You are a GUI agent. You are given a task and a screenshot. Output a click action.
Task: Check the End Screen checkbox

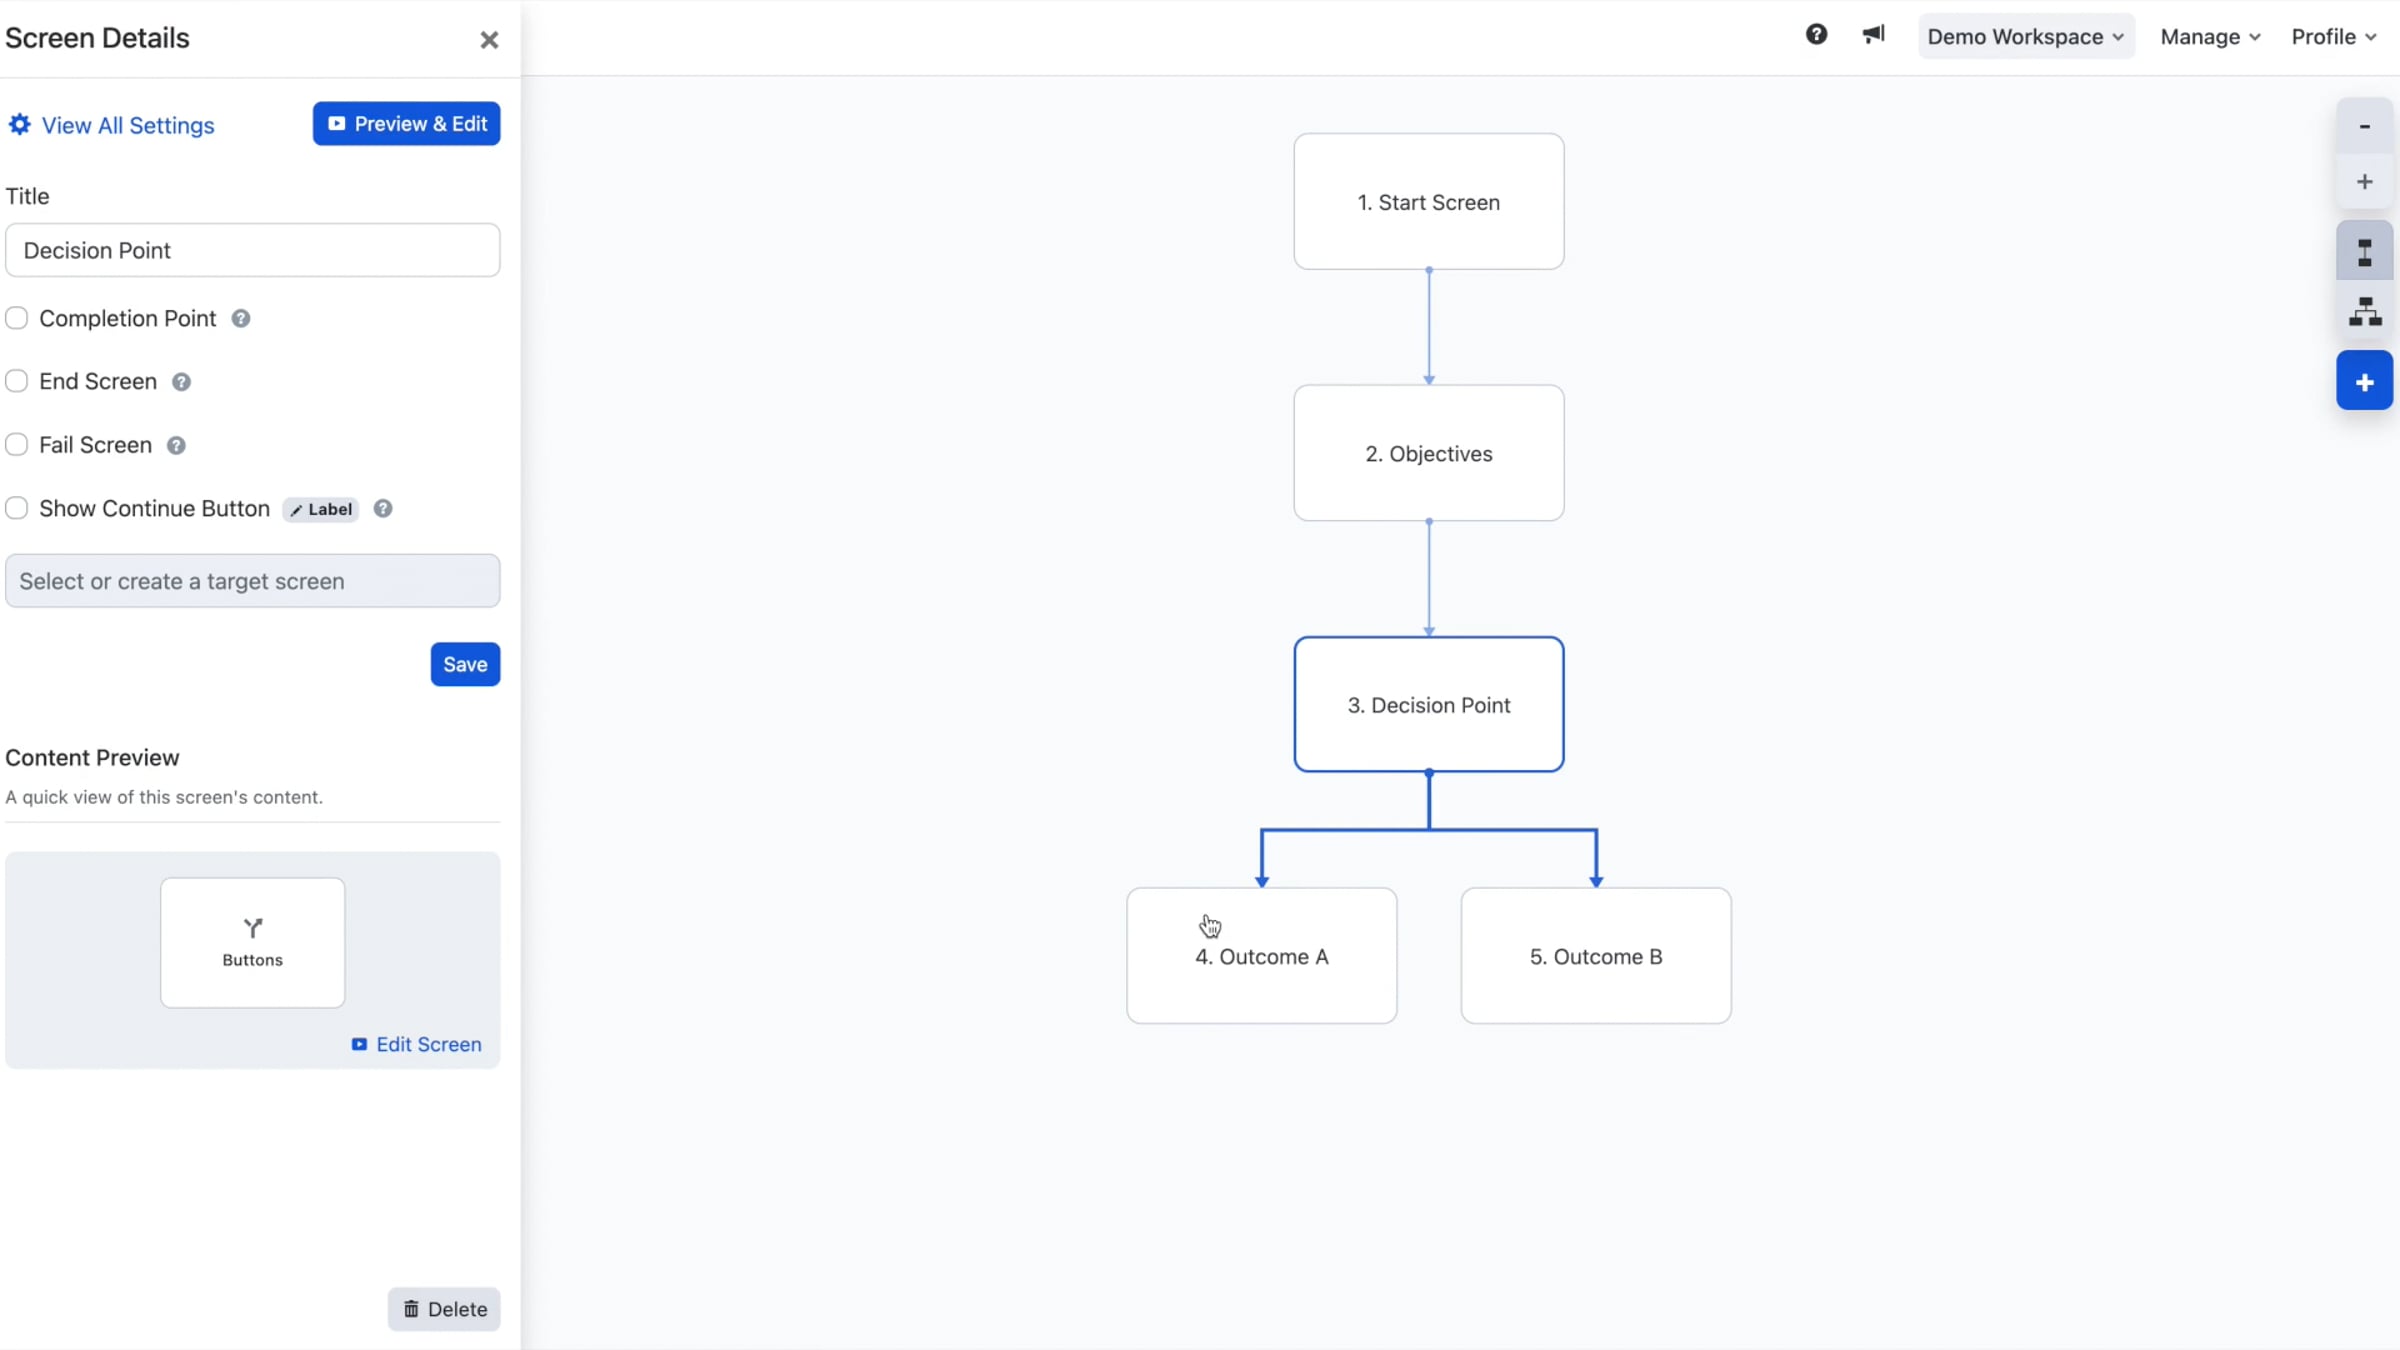17,382
